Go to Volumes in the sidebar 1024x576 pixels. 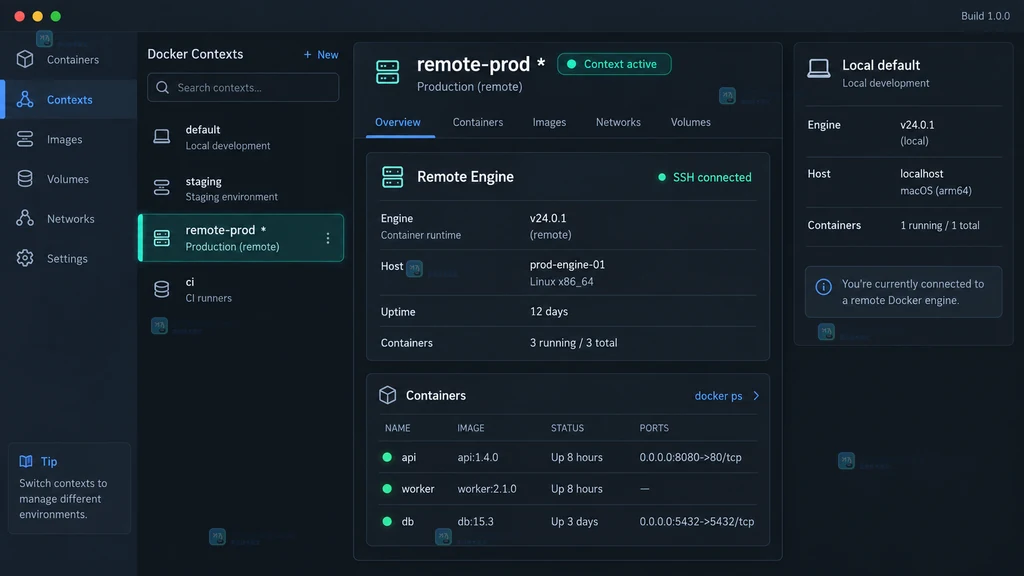69,179
